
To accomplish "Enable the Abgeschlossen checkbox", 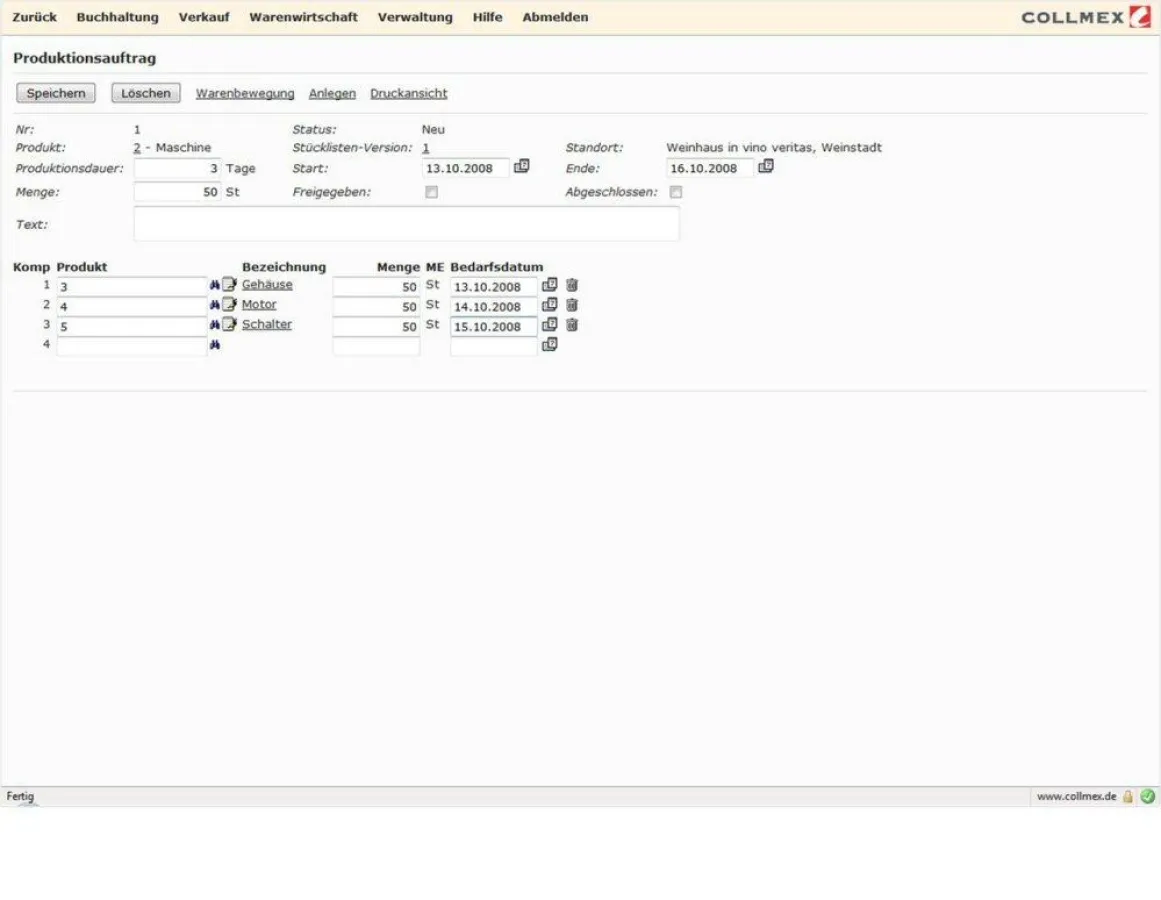I will (676, 192).
